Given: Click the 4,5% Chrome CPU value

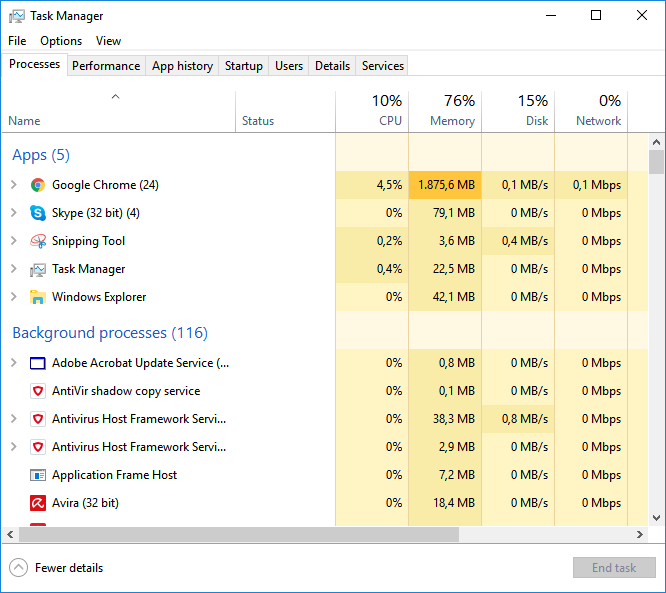Looking at the screenshot, I should click(x=389, y=185).
